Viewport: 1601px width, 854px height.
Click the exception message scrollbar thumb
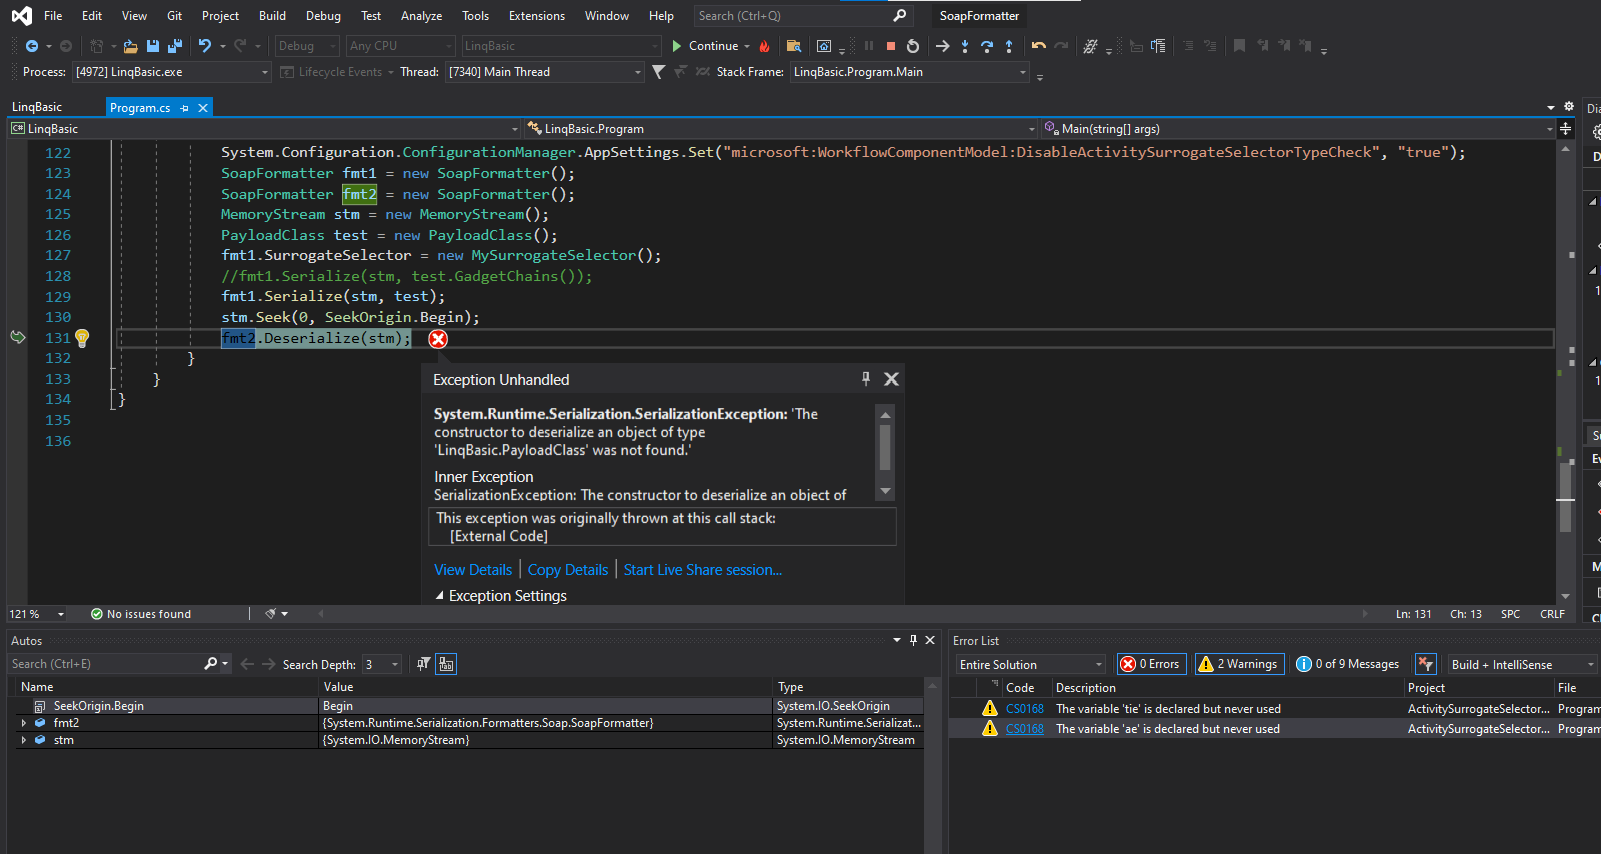pyautogui.click(x=885, y=447)
